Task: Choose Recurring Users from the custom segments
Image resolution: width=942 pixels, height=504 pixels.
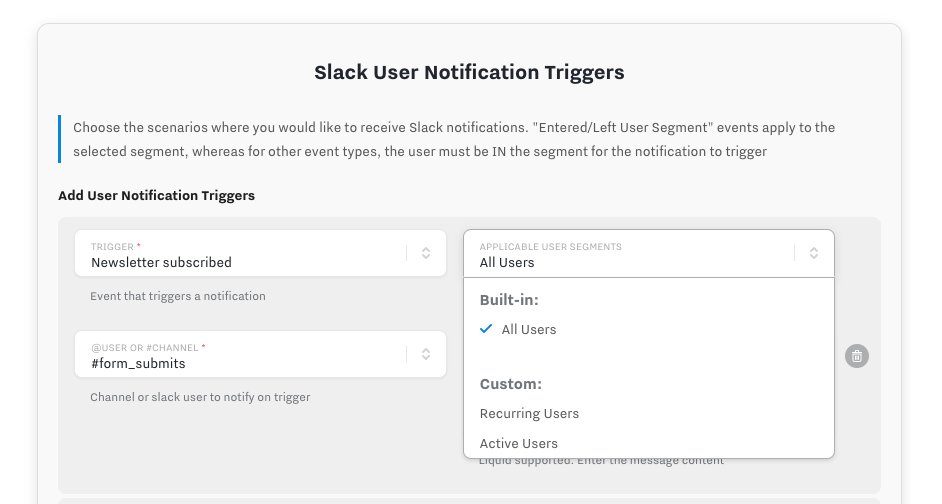Action: point(529,413)
